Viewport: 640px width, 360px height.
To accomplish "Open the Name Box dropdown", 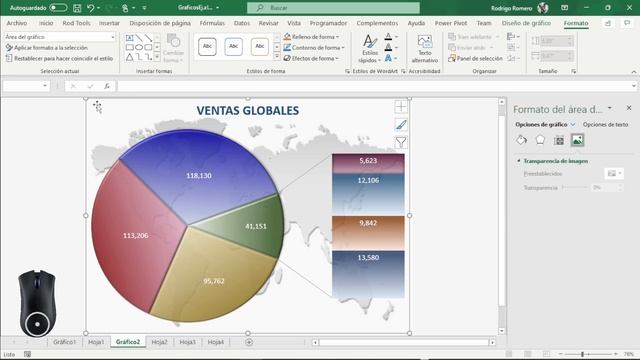I will point(44,86).
